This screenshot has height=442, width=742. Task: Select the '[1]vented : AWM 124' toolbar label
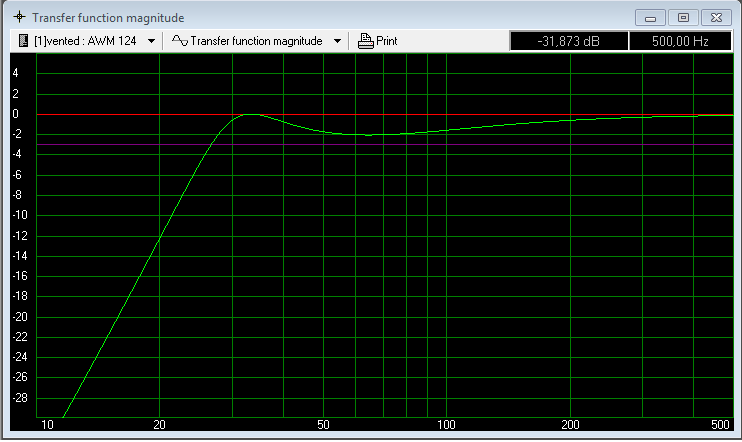85,41
